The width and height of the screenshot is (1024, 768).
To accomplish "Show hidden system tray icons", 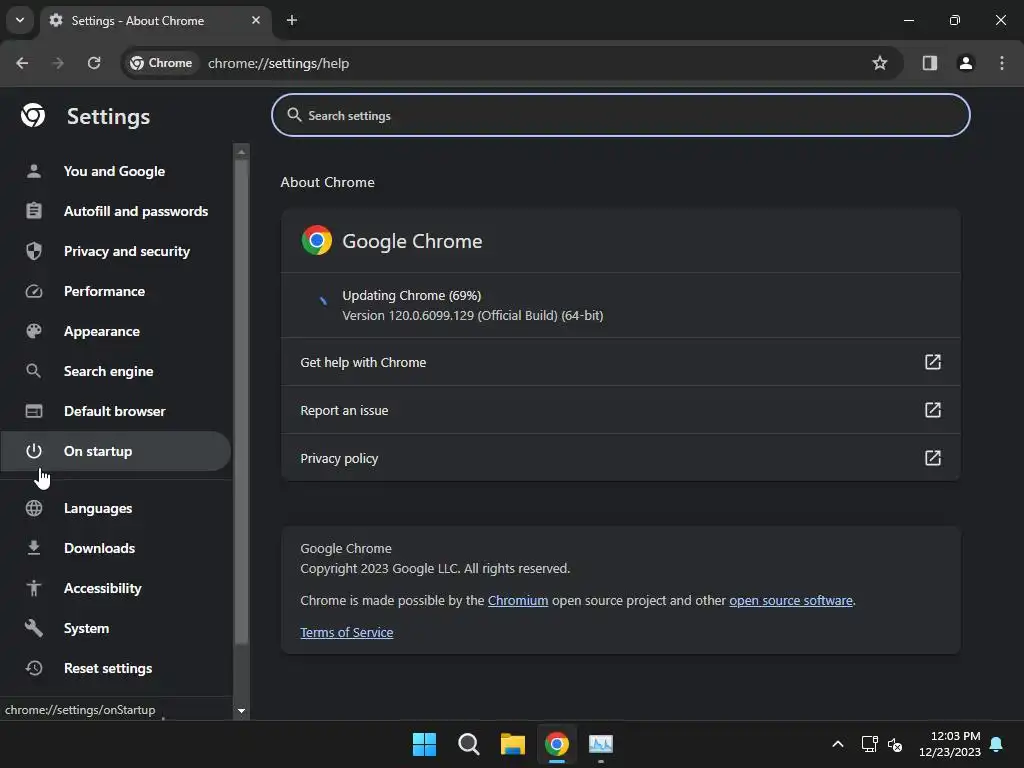I will coord(838,744).
